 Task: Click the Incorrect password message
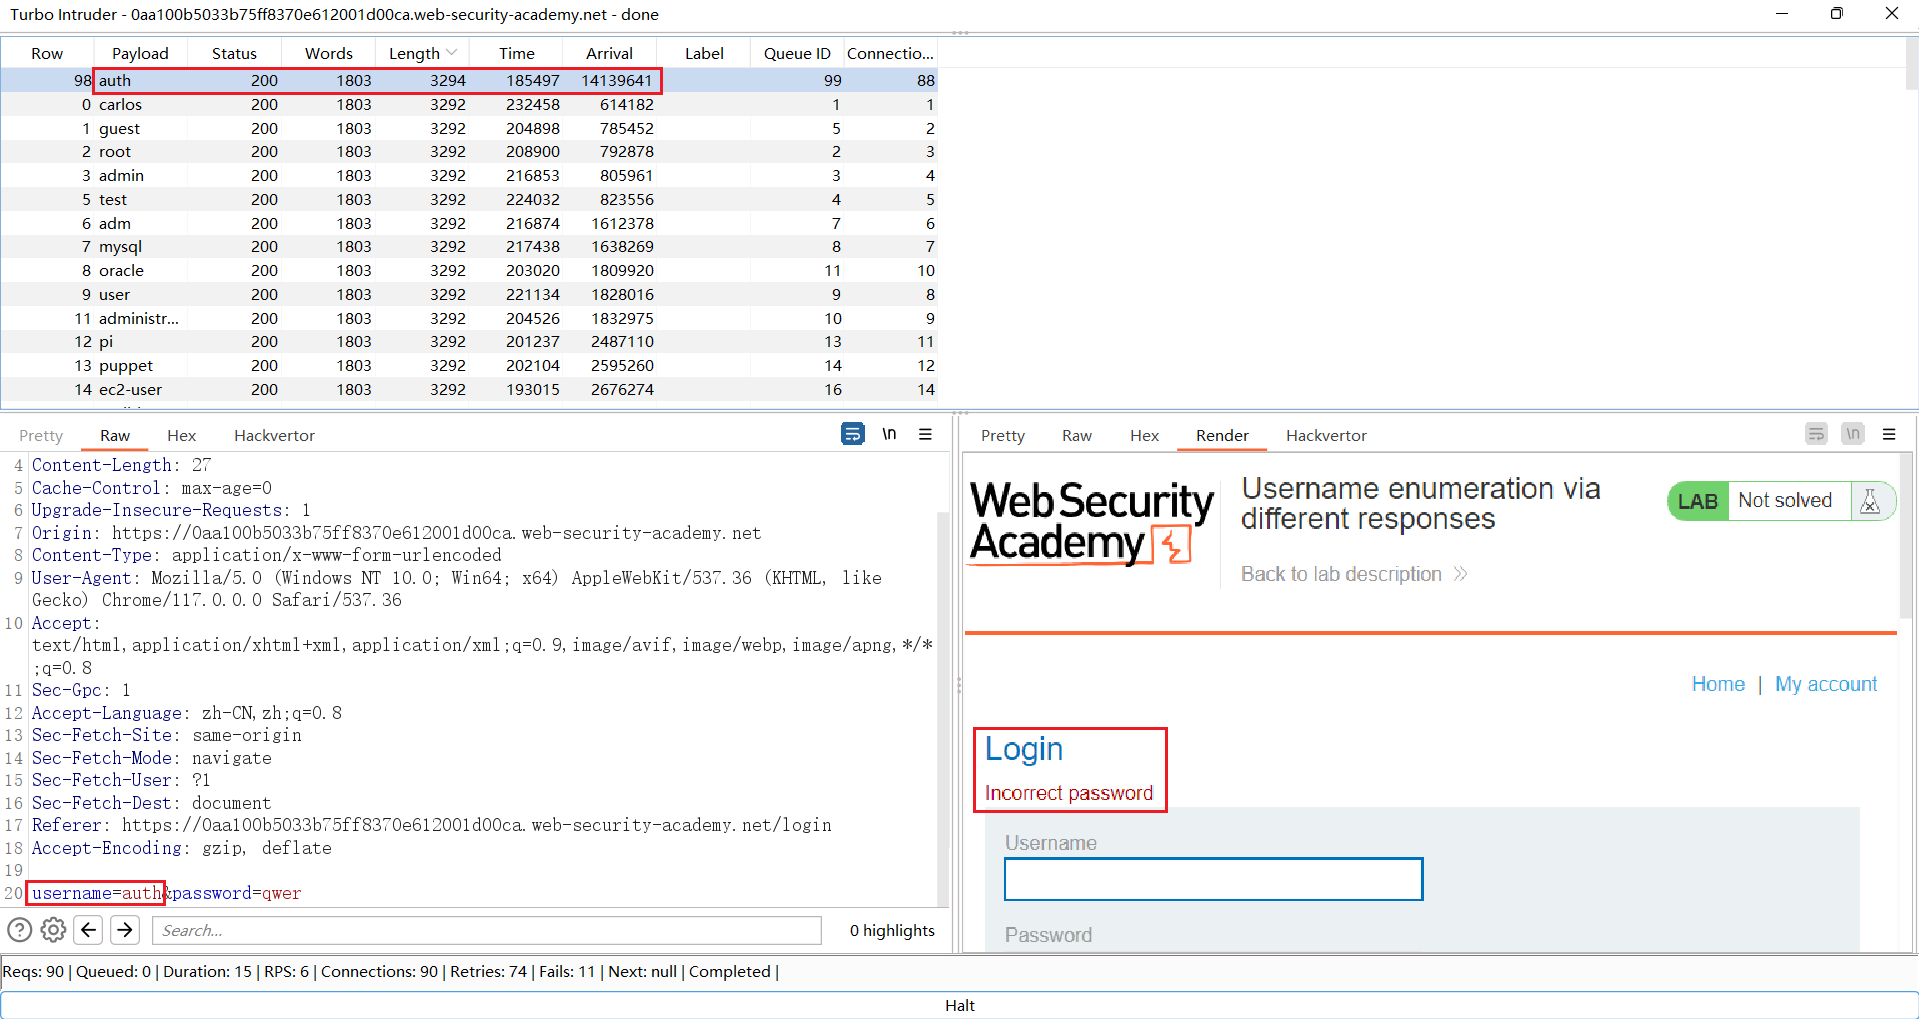click(x=1069, y=793)
